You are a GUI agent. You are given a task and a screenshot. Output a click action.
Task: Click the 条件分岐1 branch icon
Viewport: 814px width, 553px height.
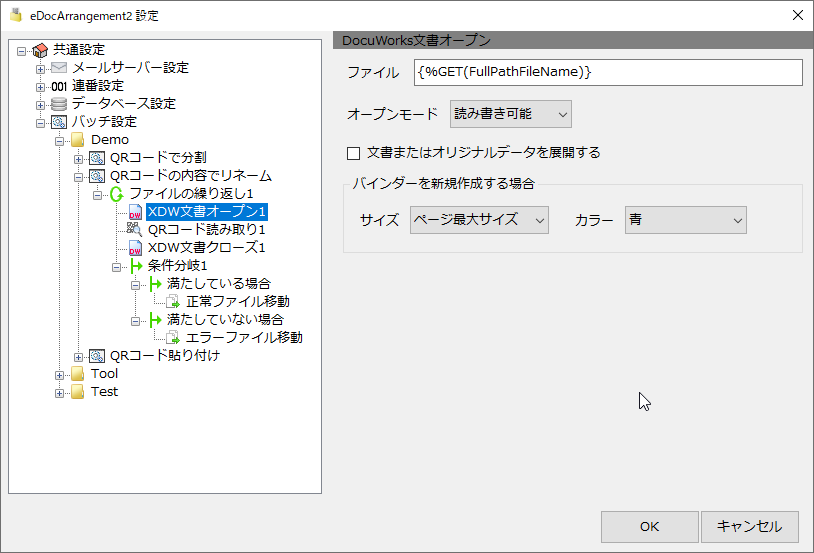tap(136, 266)
